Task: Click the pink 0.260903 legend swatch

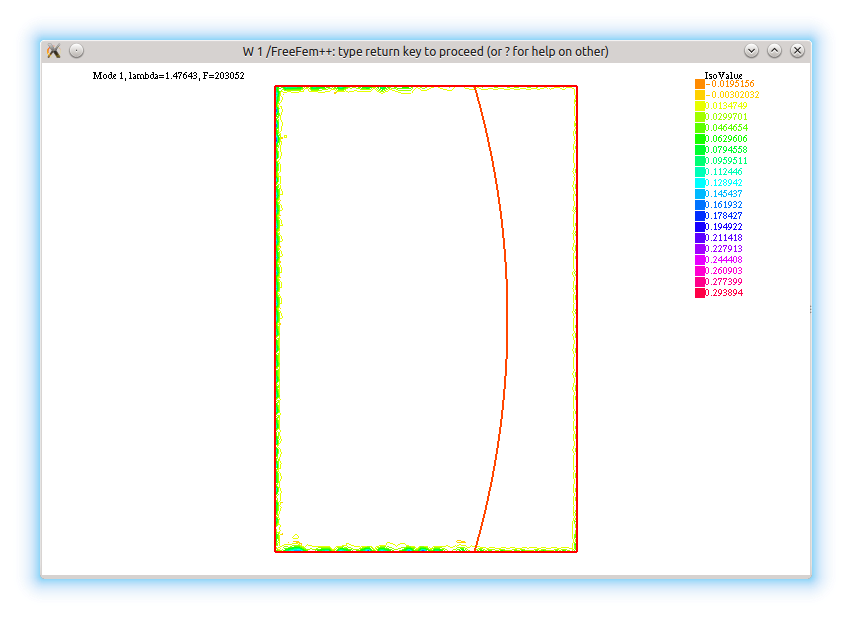Action: [700, 271]
